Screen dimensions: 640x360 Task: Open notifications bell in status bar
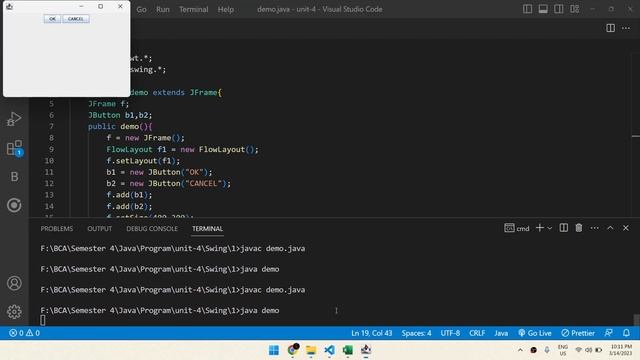pos(626,333)
